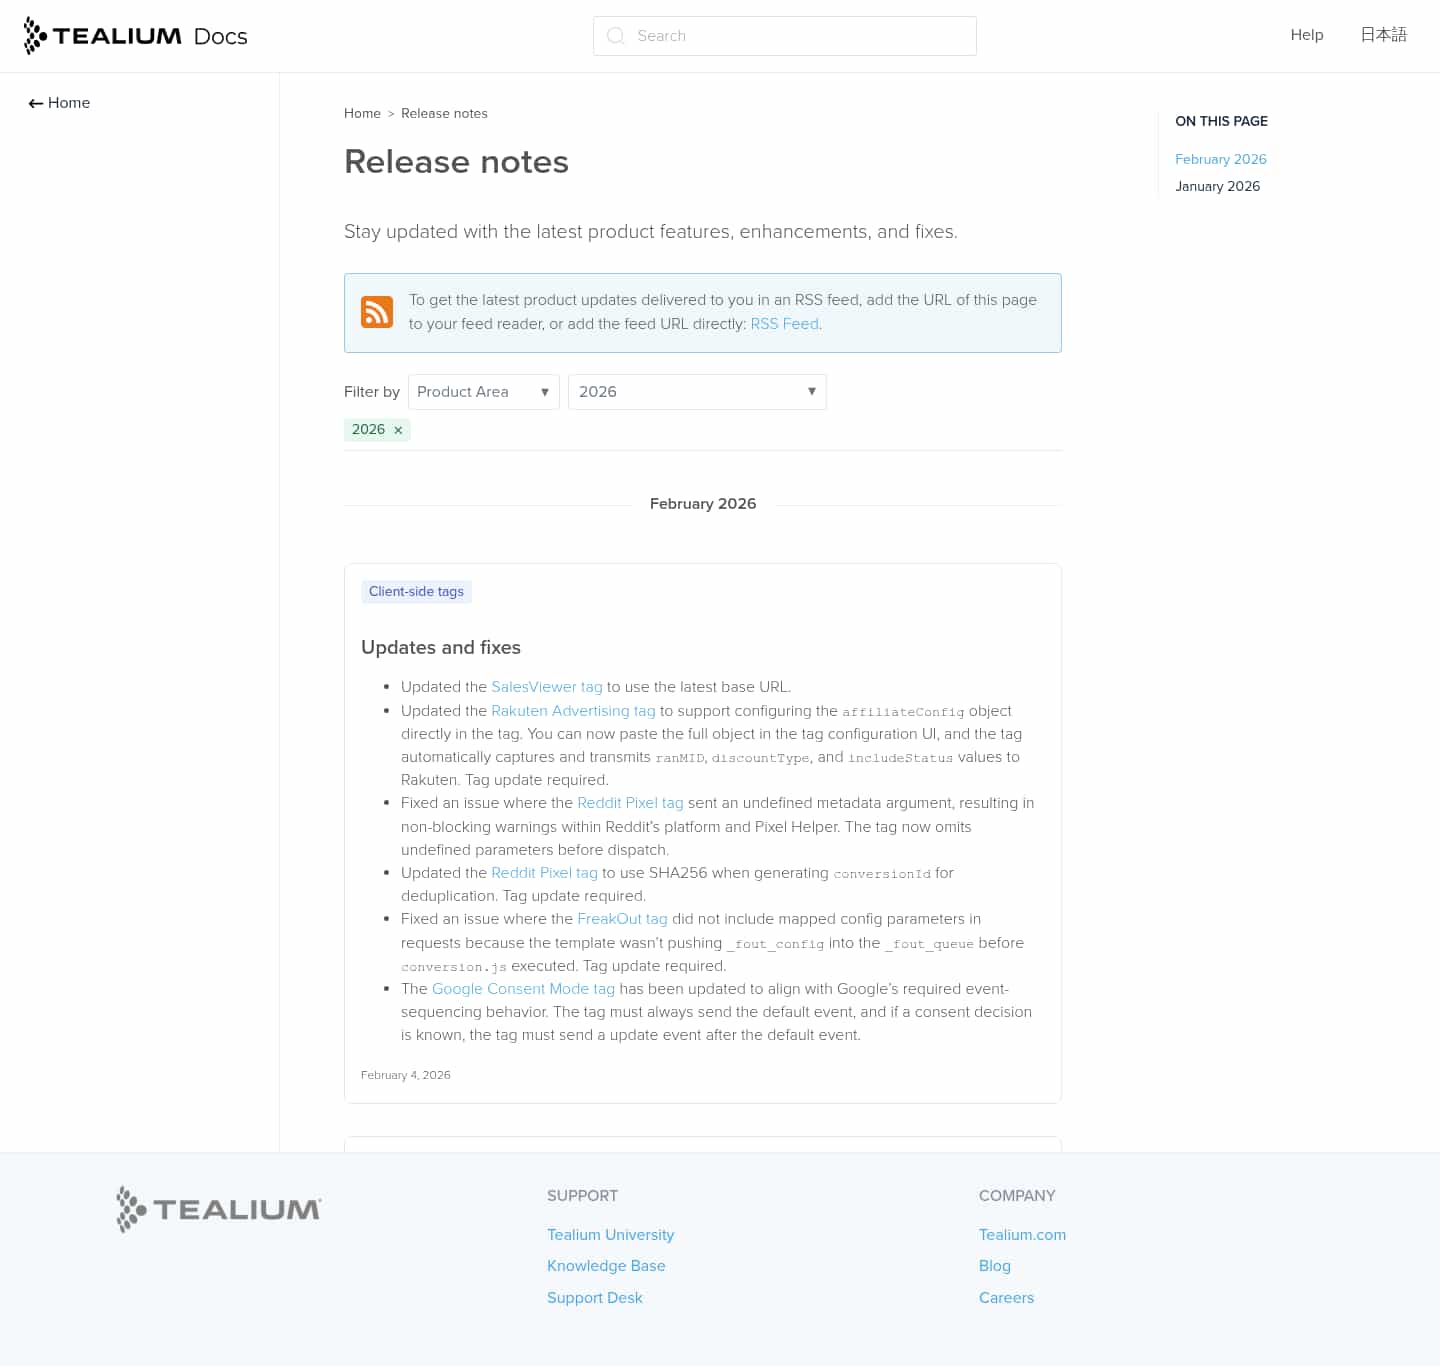Image resolution: width=1440 pixels, height=1366 pixels.
Task: Click the February 4, 2026 date text
Action: coord(406,1075)
